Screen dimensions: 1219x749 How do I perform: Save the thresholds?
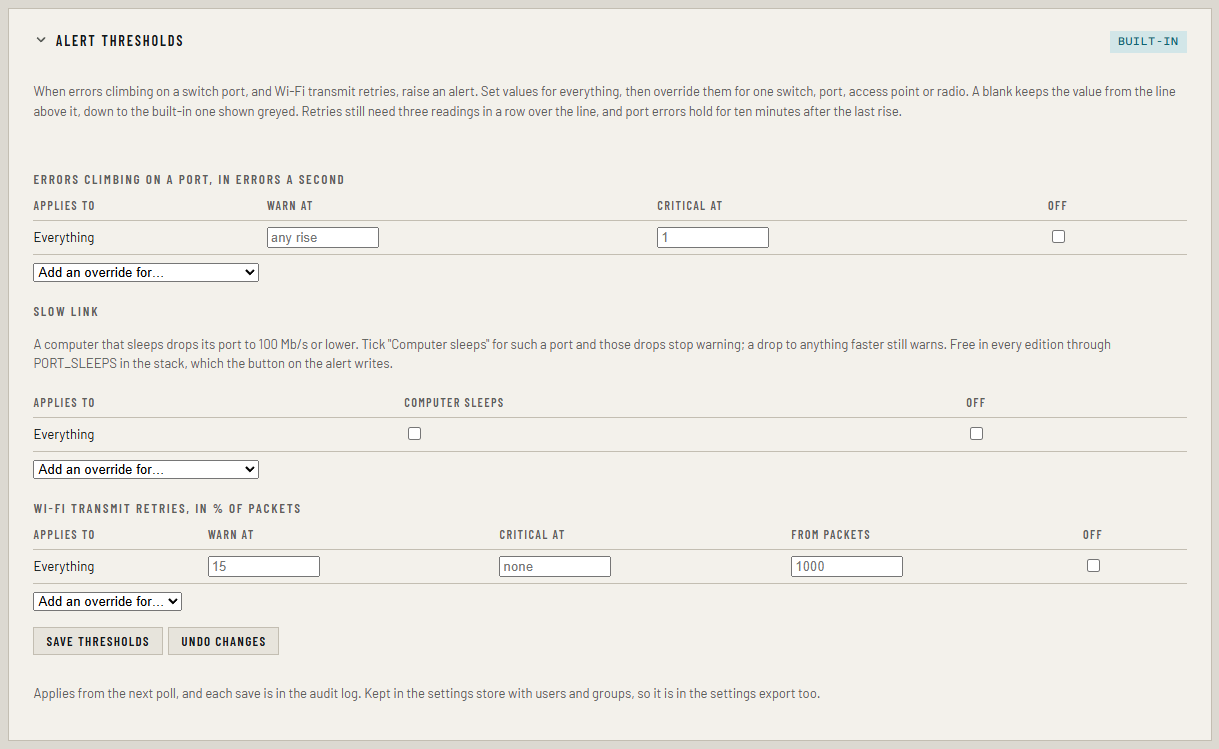point(98,641)
